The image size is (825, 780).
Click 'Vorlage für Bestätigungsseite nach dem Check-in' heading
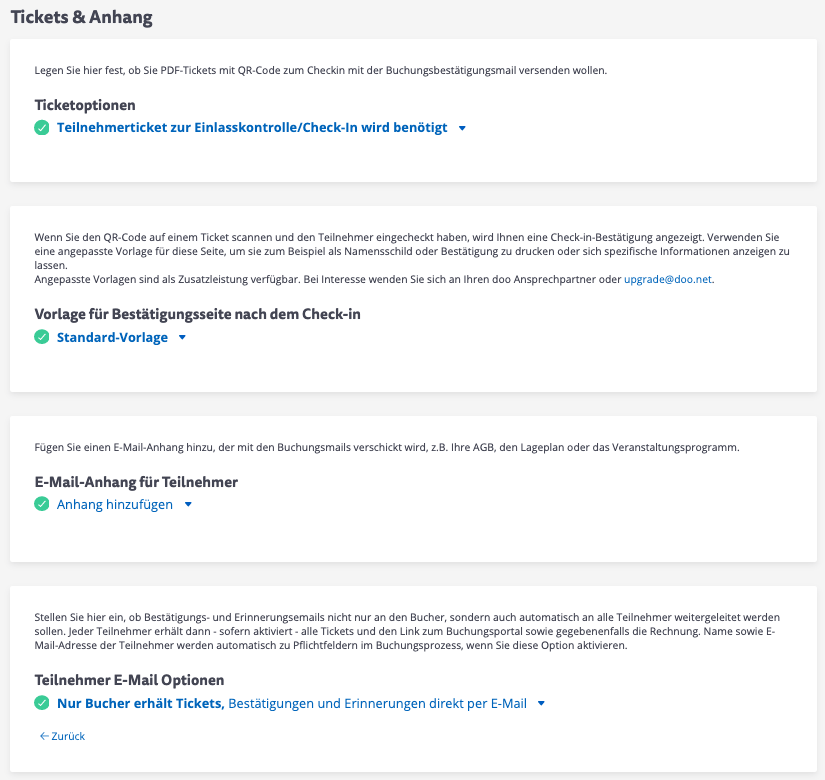point(197,314)
